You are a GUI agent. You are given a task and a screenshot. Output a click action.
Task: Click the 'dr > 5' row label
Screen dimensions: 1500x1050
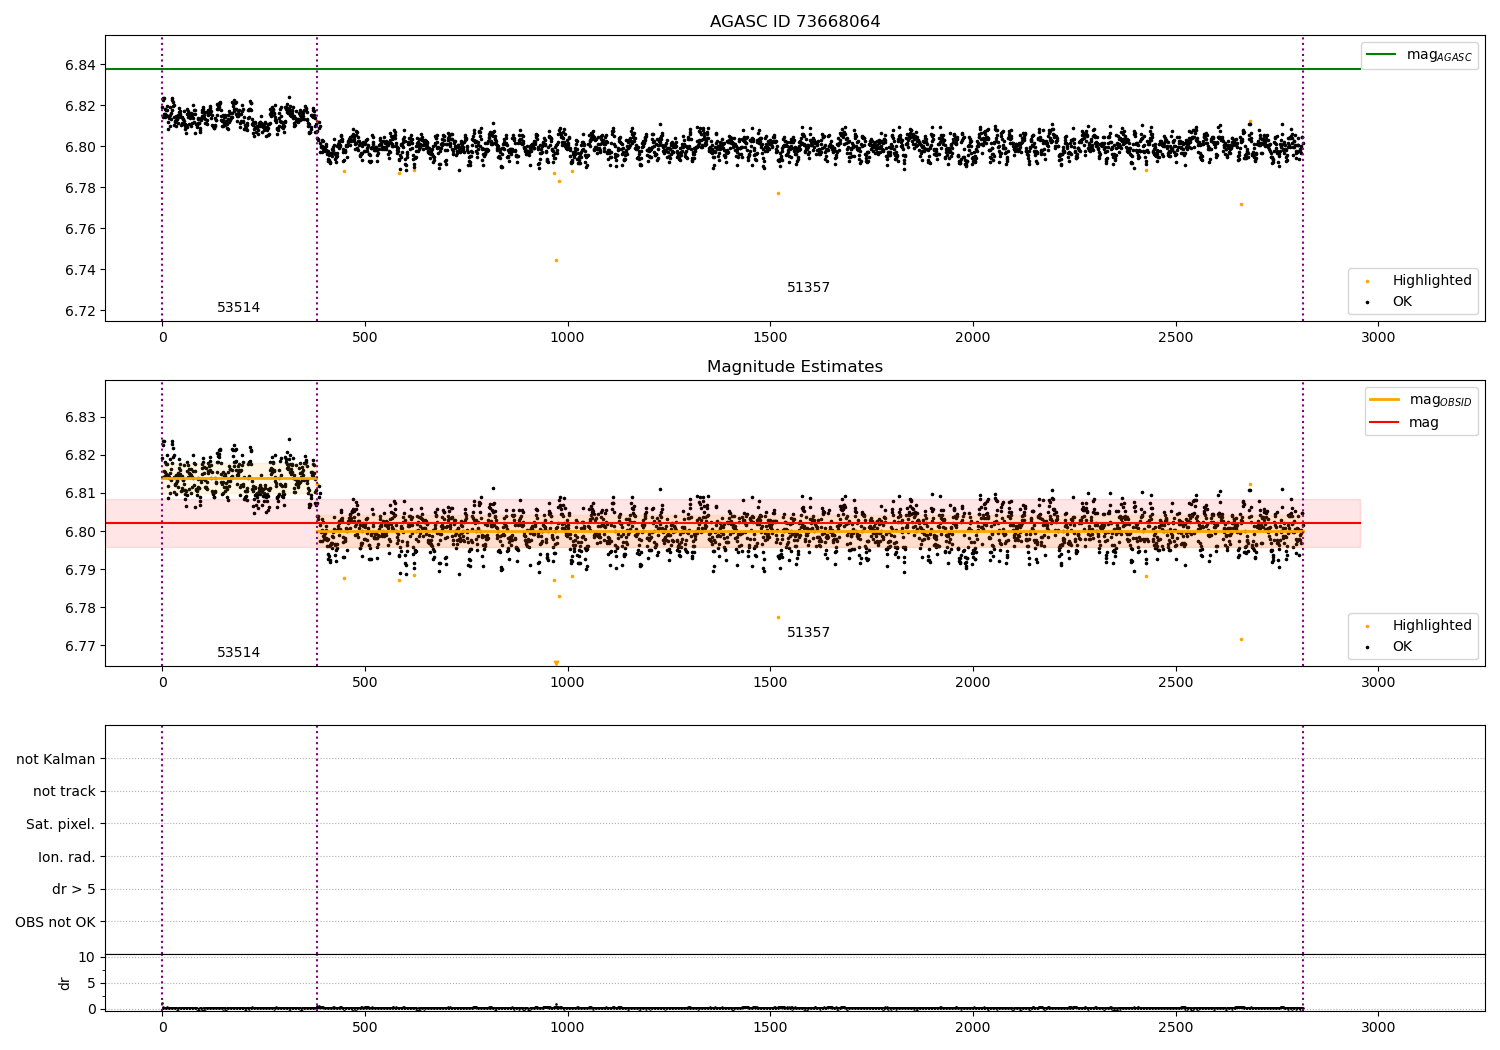[74, 890]
